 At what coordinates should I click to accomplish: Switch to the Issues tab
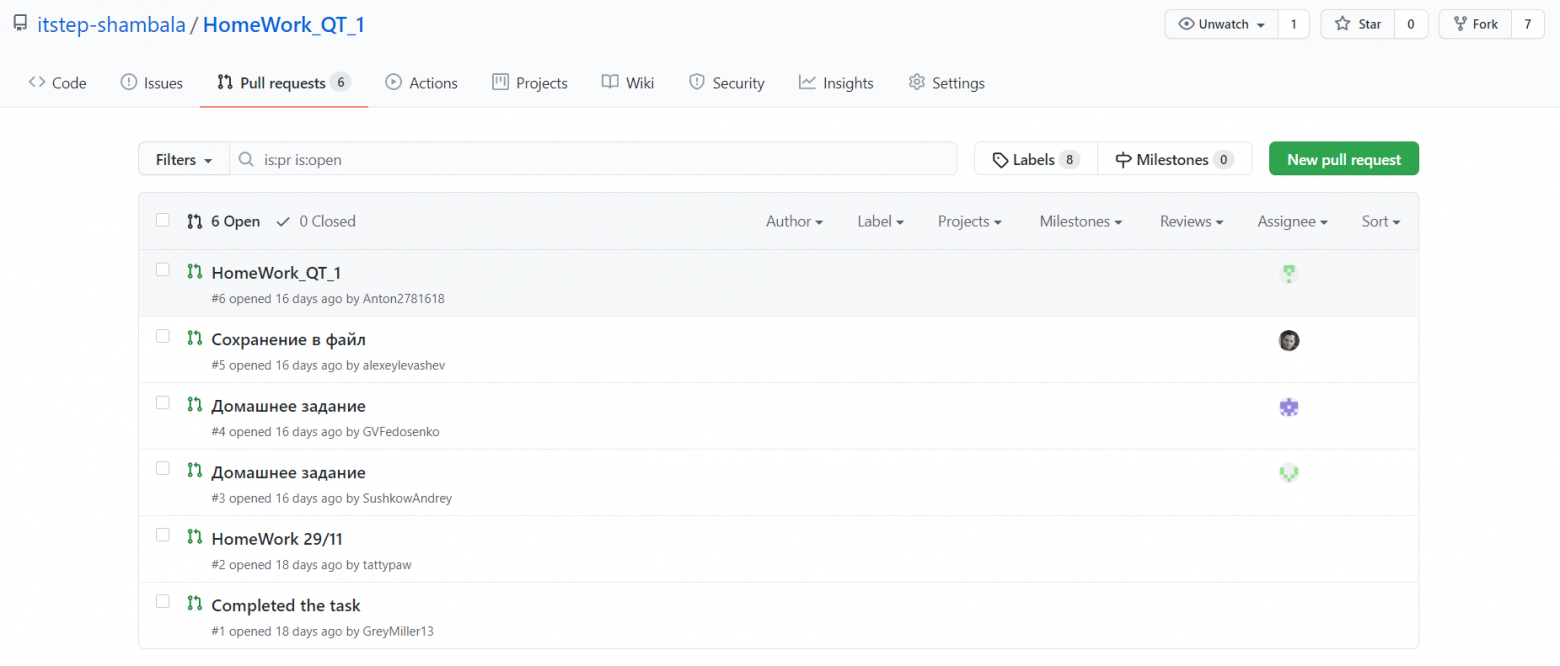151,83
